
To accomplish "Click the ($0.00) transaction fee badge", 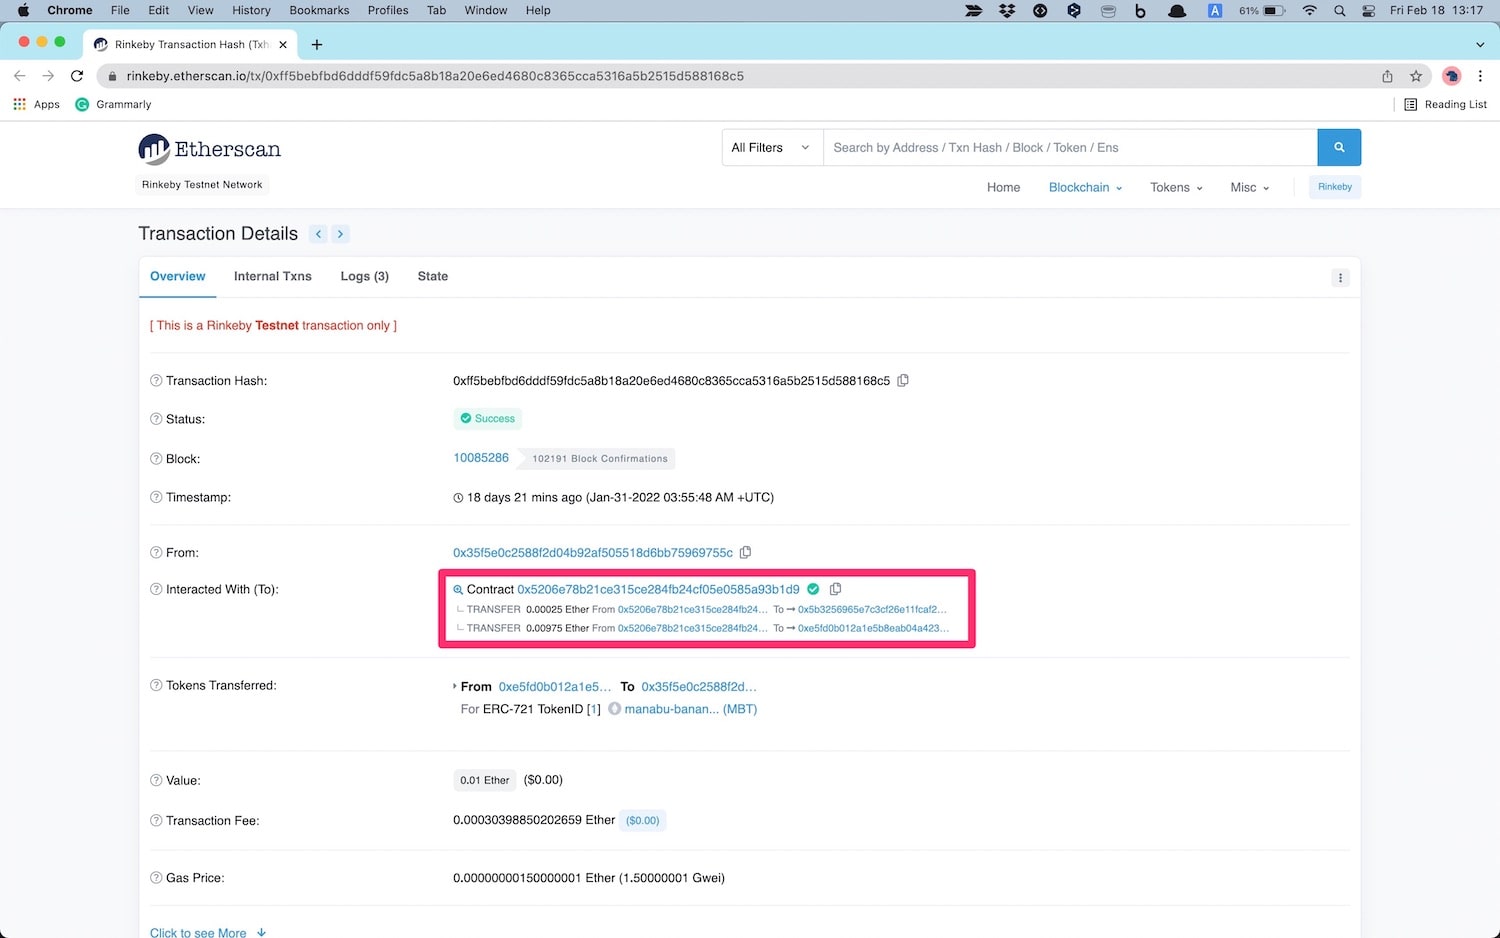I will click(x=643, y=821).
